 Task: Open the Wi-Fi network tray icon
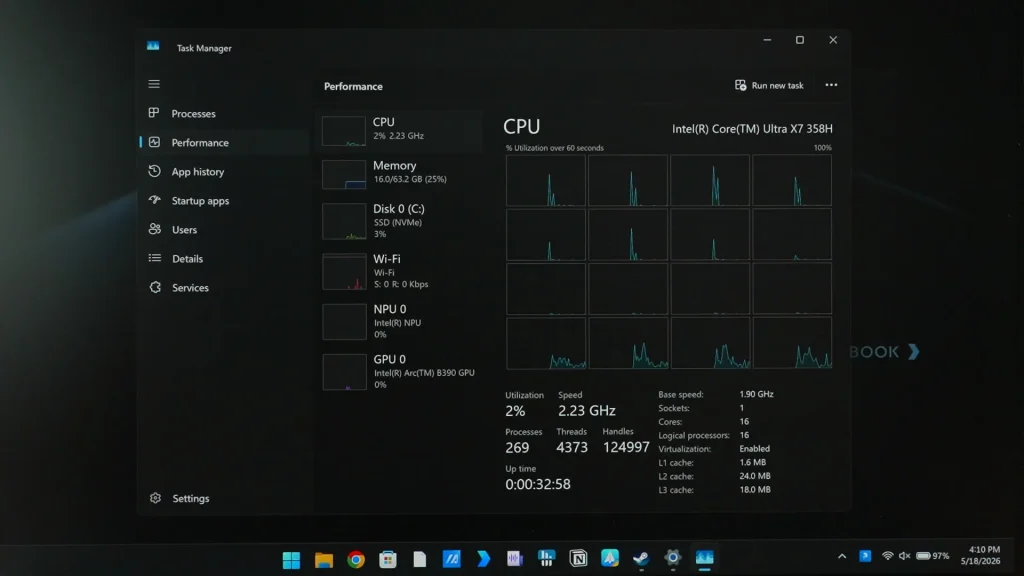888,556
